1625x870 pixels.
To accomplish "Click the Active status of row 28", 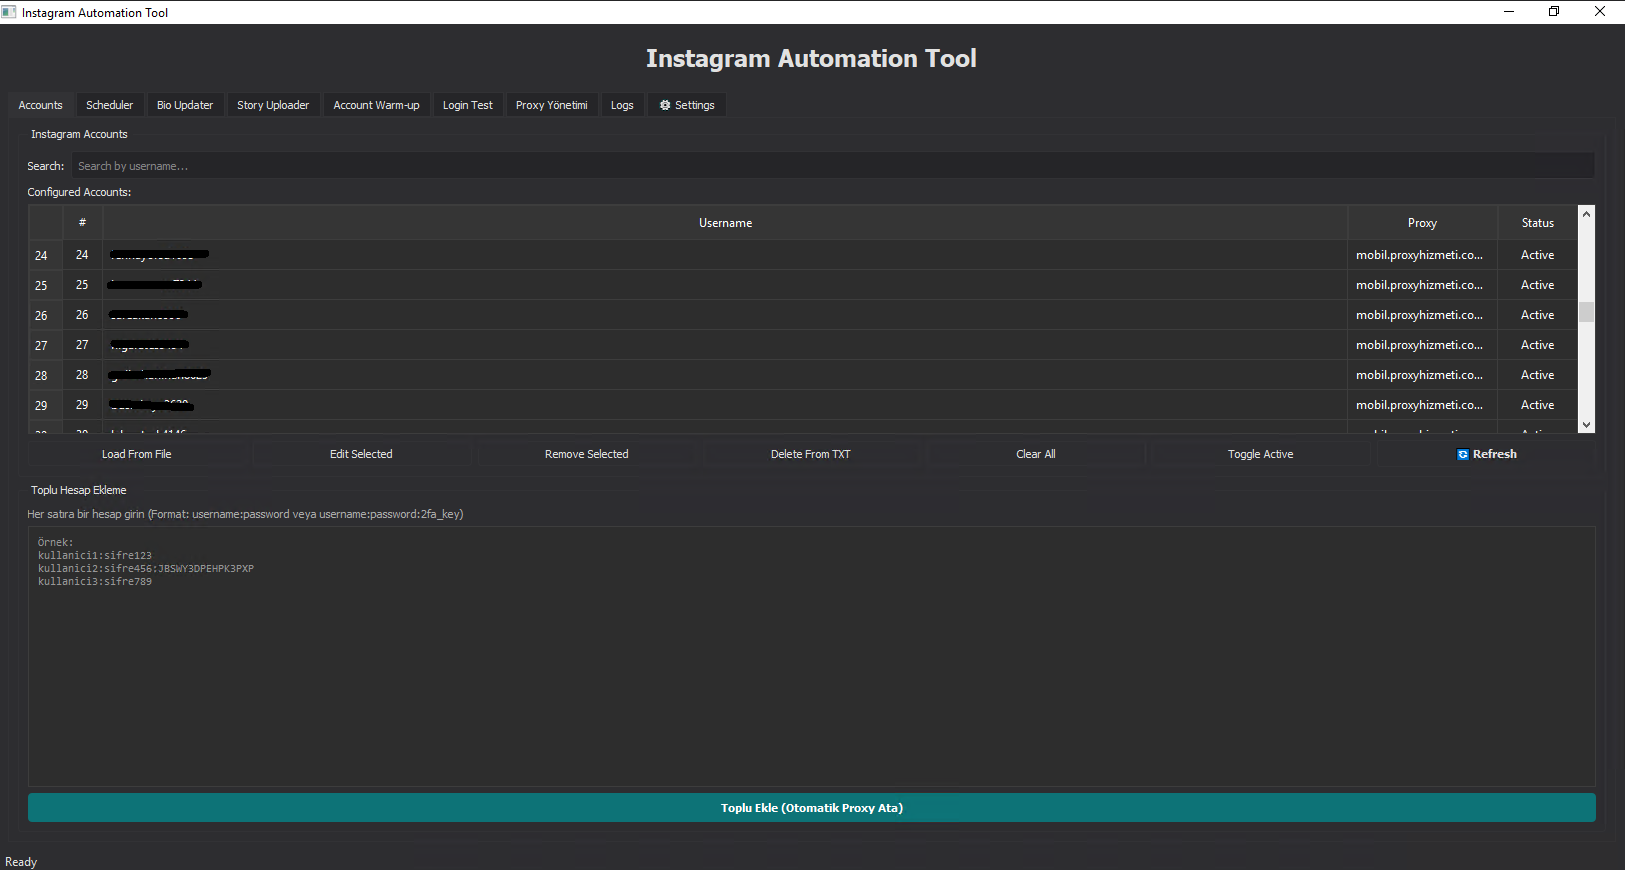I will 1537,375.
